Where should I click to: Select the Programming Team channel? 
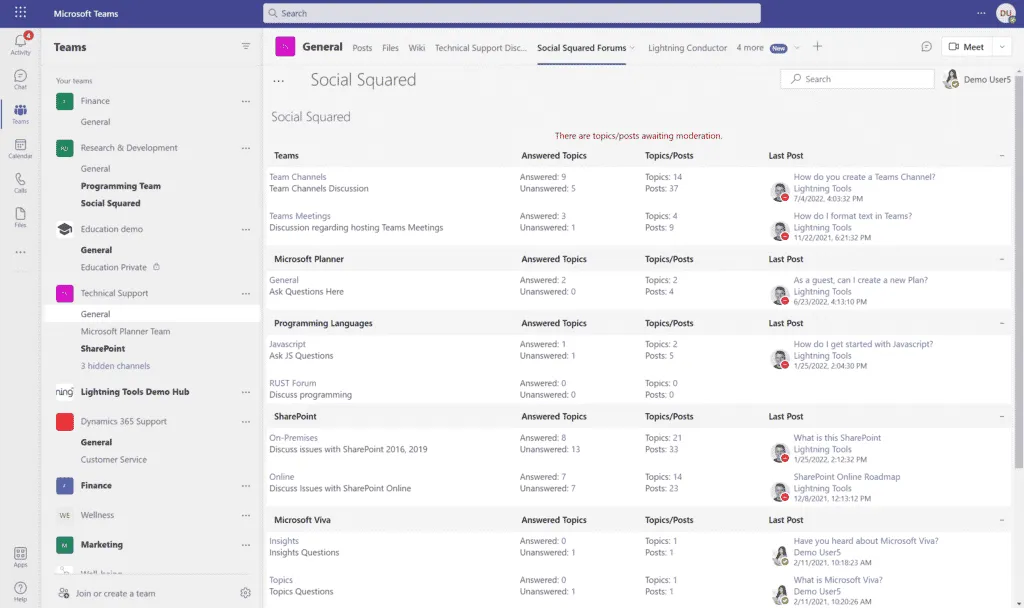120,186
